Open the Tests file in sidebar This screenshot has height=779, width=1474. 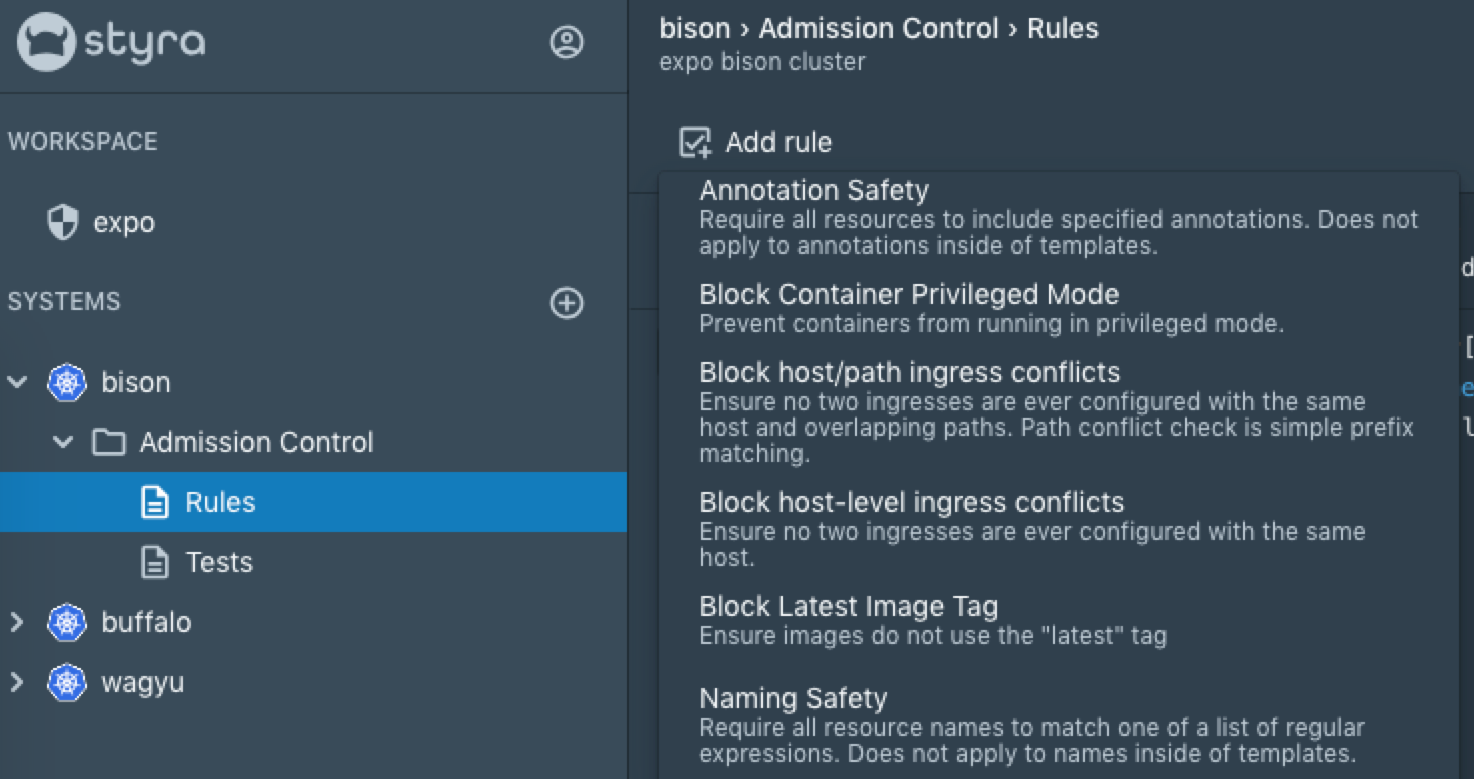click(x=219, y=562)
